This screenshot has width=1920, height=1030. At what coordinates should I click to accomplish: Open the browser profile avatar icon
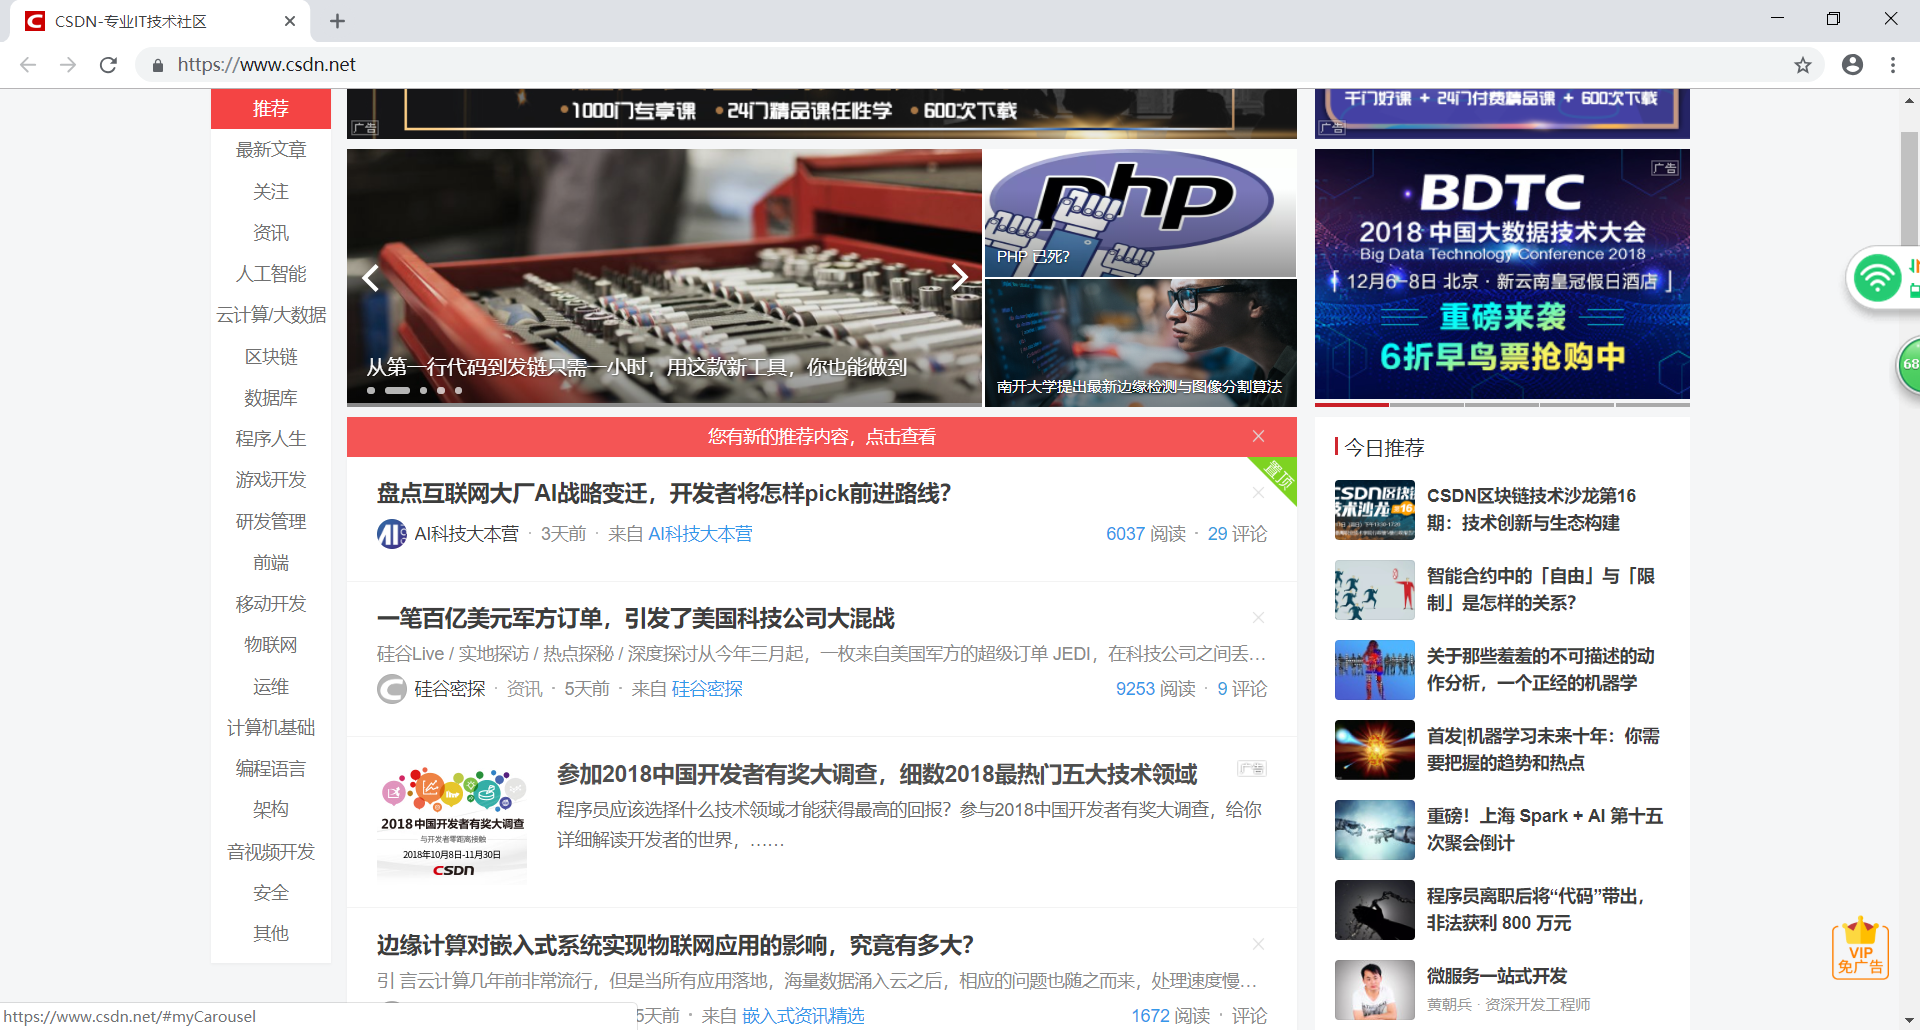click(x=1852, y=64)
